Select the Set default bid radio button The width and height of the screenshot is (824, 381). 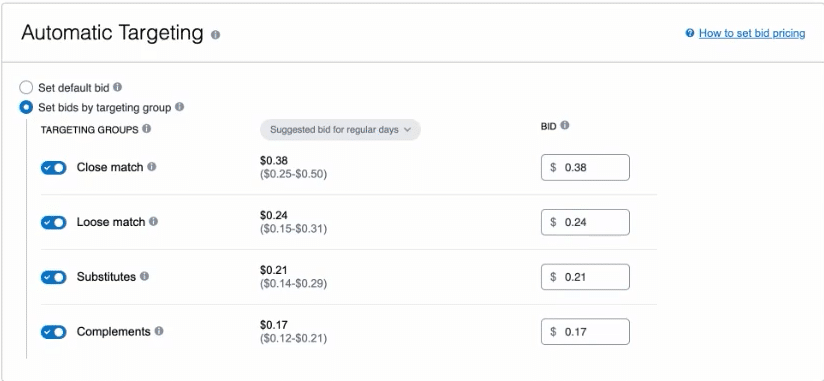coord(26,87)
